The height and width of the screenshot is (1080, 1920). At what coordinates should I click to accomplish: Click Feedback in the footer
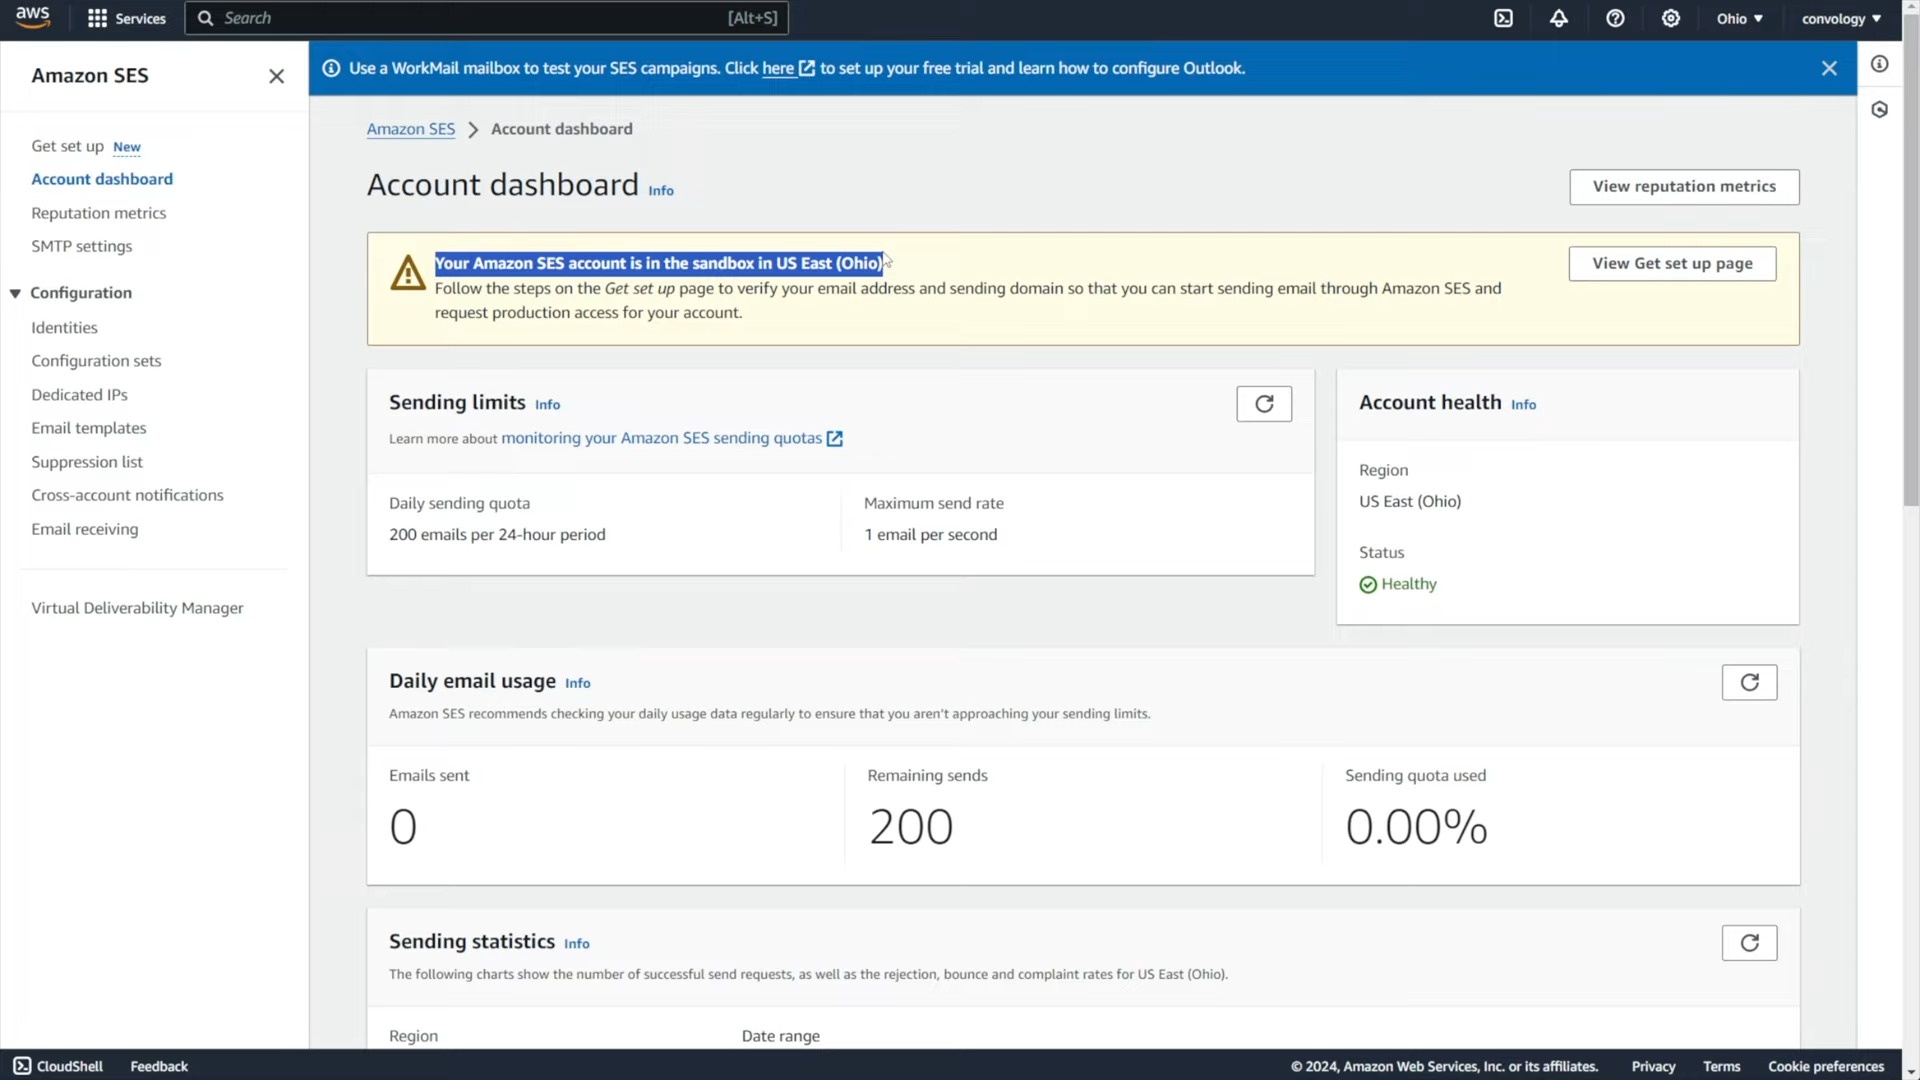(x=159, y=1066)
